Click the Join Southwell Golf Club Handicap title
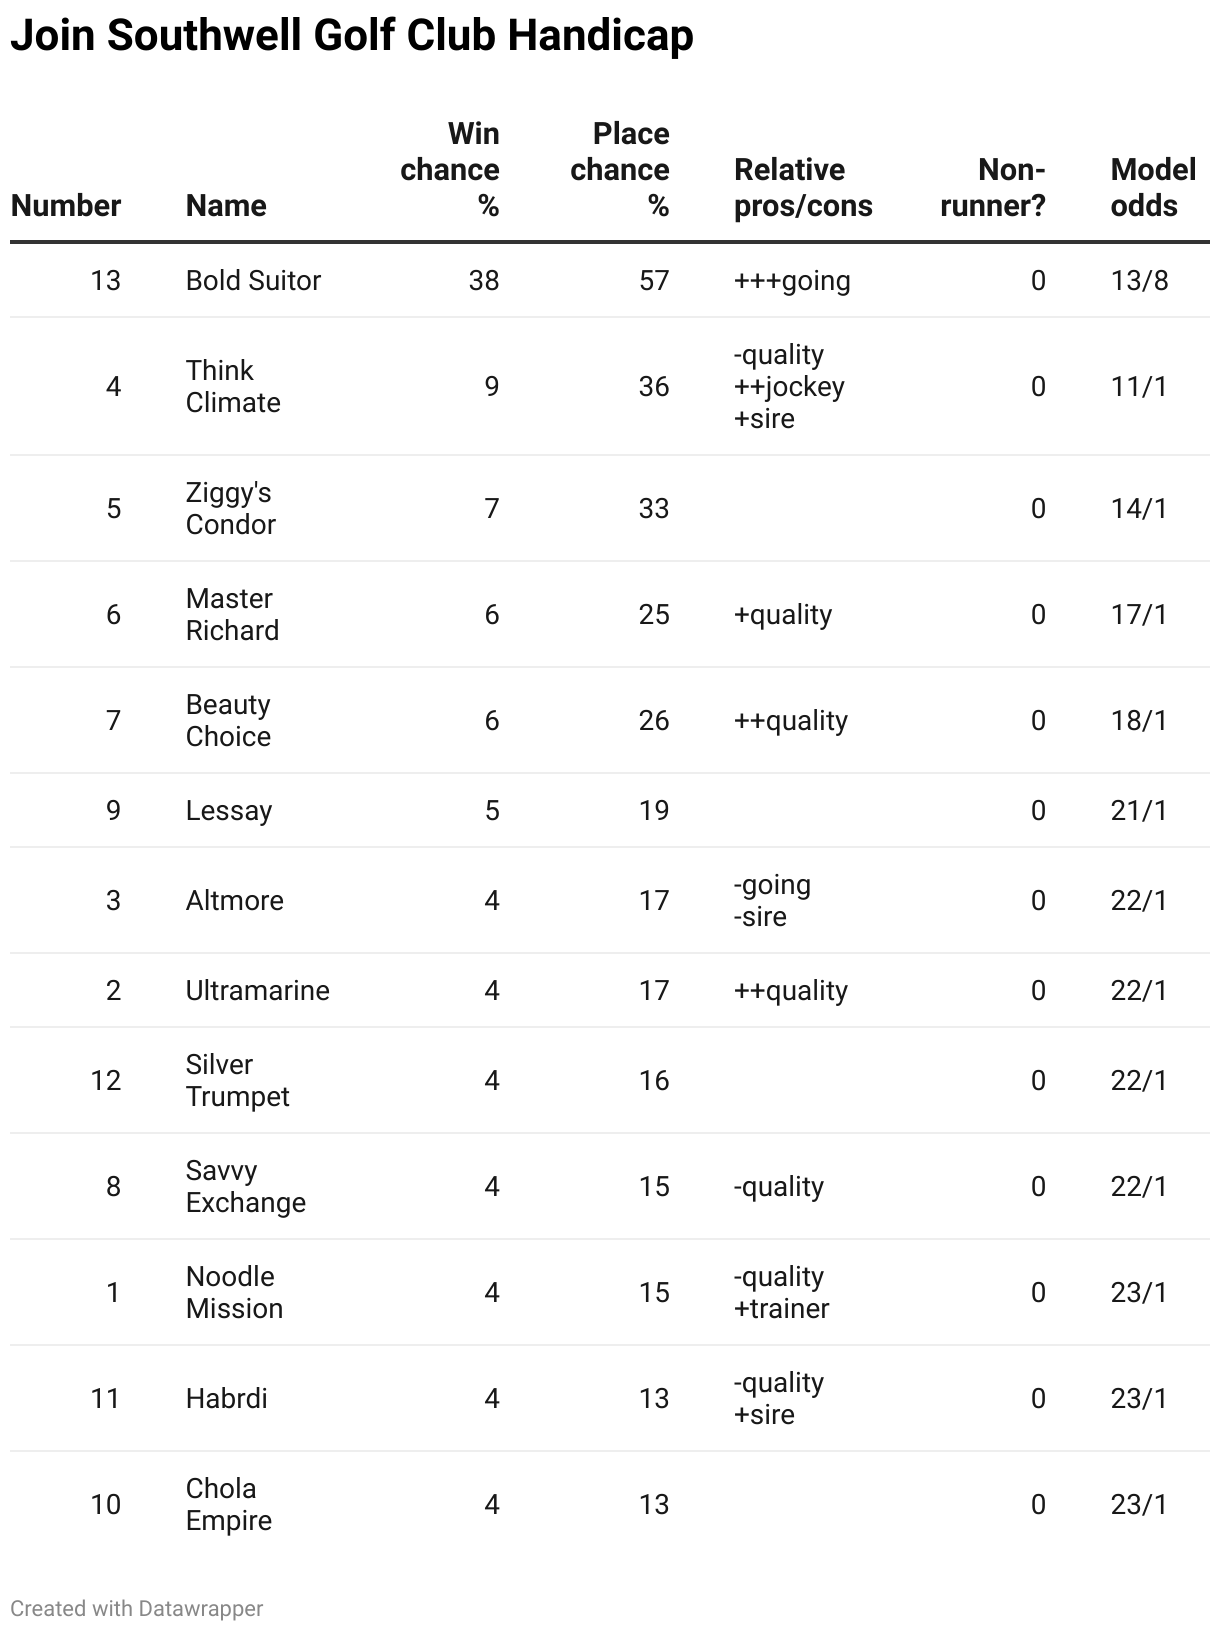1220x1632 pixels. [352, 36]
